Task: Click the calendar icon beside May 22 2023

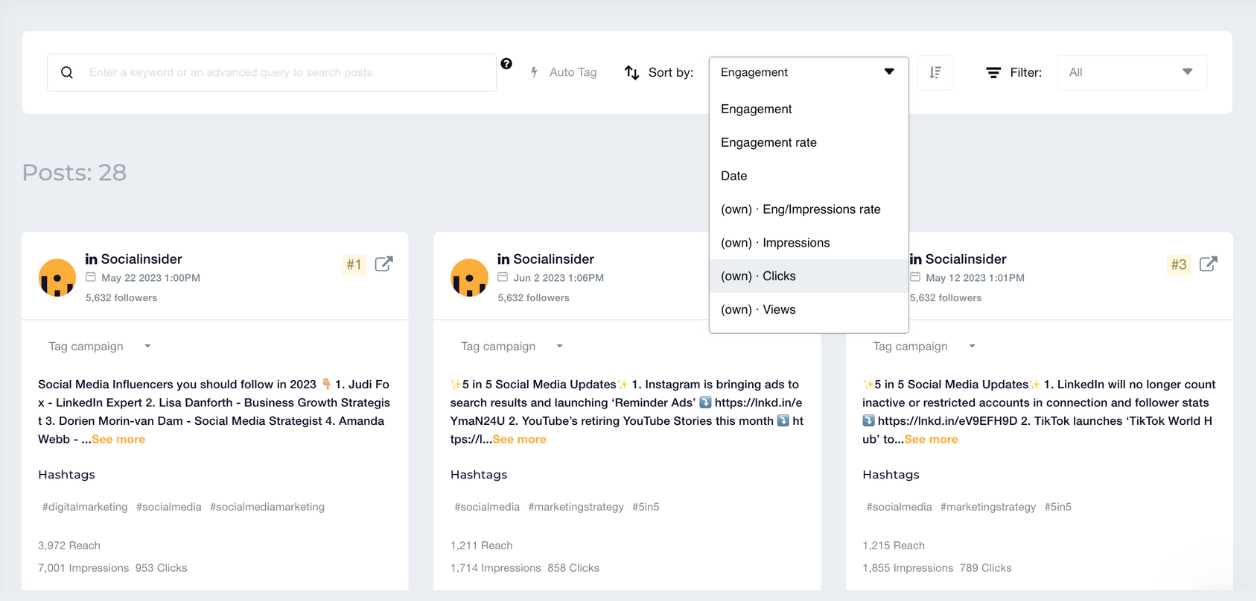Action: coord(91,277)
